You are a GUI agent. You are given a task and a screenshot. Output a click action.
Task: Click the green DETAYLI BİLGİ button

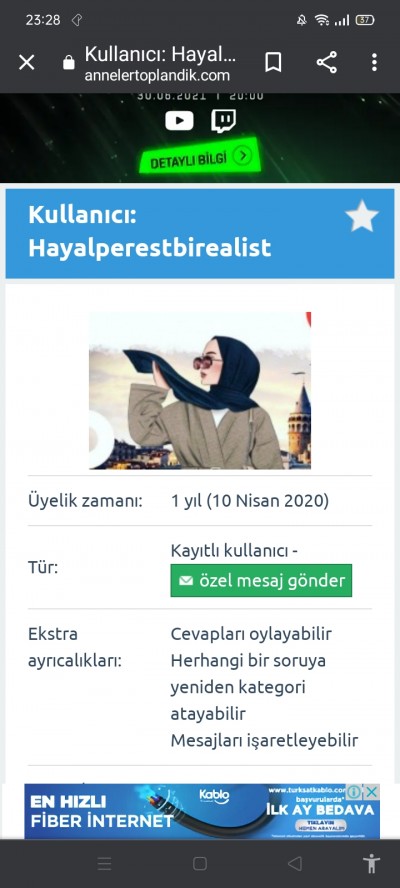click(x=200, y=156)
